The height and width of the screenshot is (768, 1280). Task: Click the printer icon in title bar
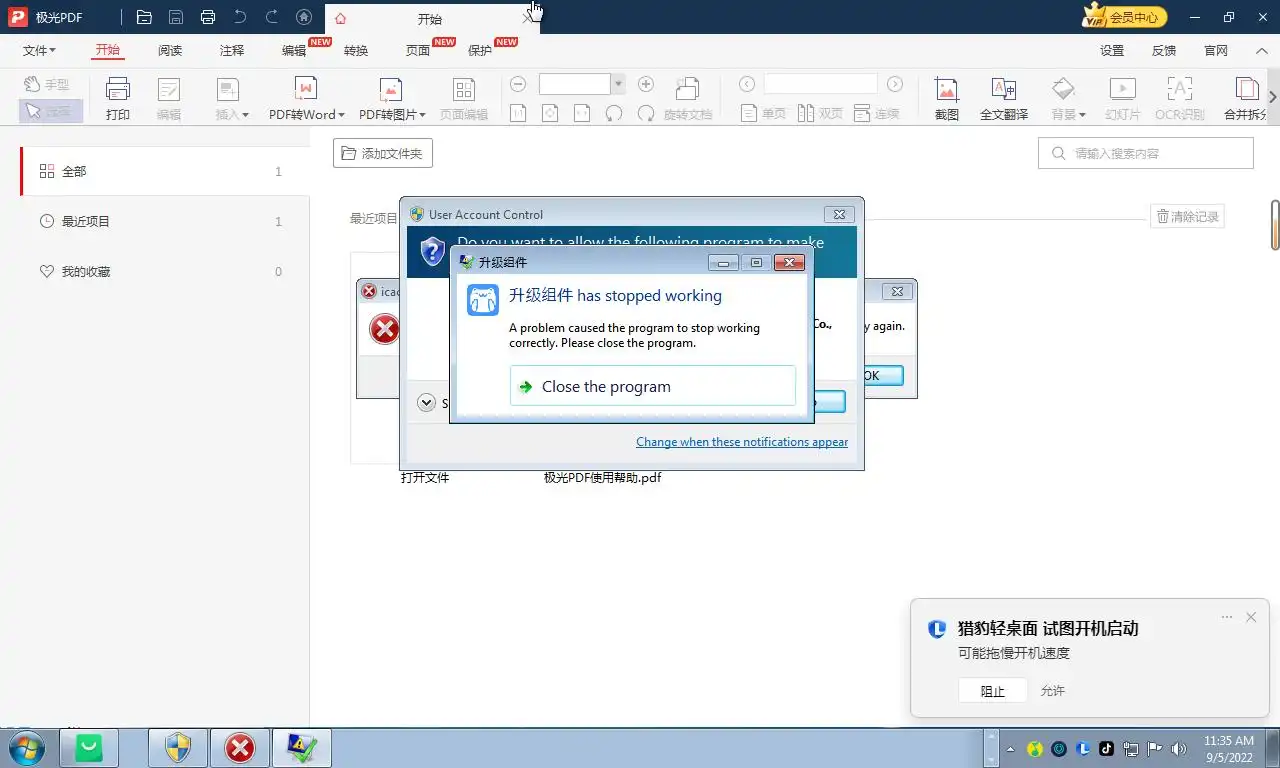(x=208, y=17)
